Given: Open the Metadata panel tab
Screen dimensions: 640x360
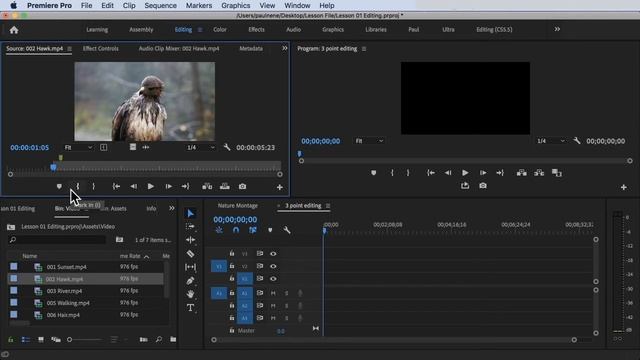Looking at the screenshot, I should (x=251, y=48).
